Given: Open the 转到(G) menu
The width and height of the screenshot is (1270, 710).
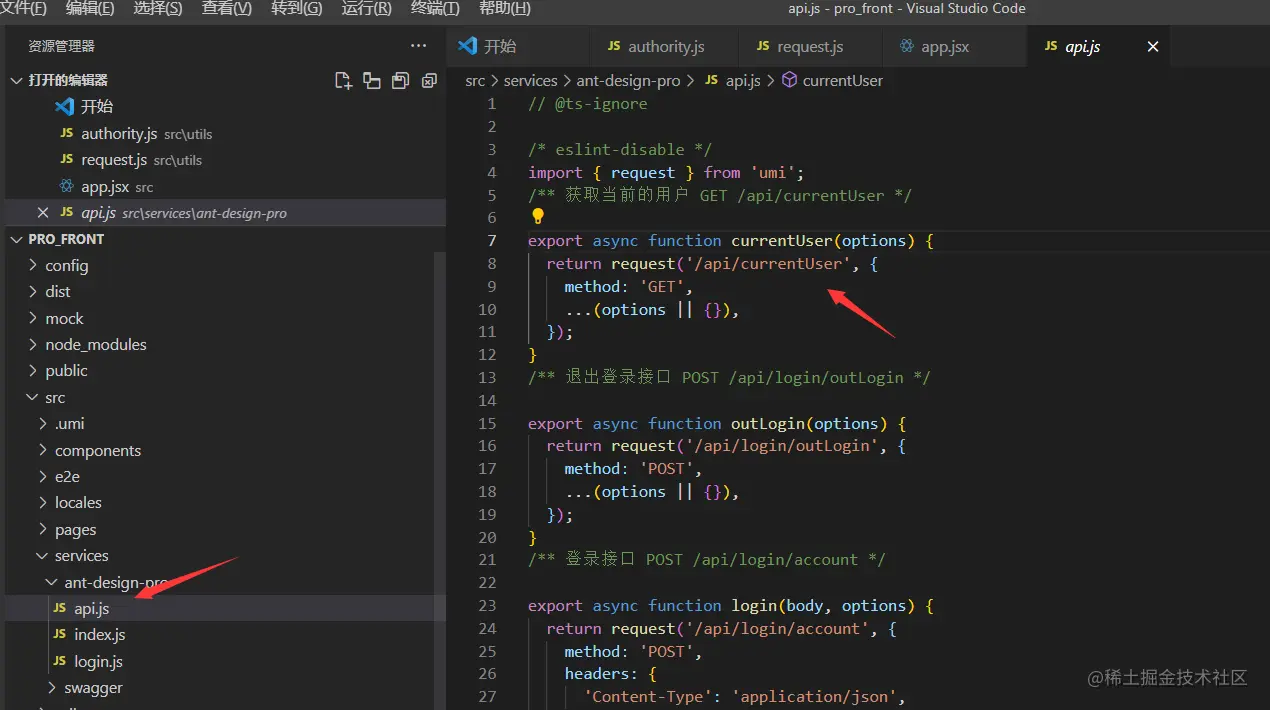Looking at the screenshot, I should point(297,9).
